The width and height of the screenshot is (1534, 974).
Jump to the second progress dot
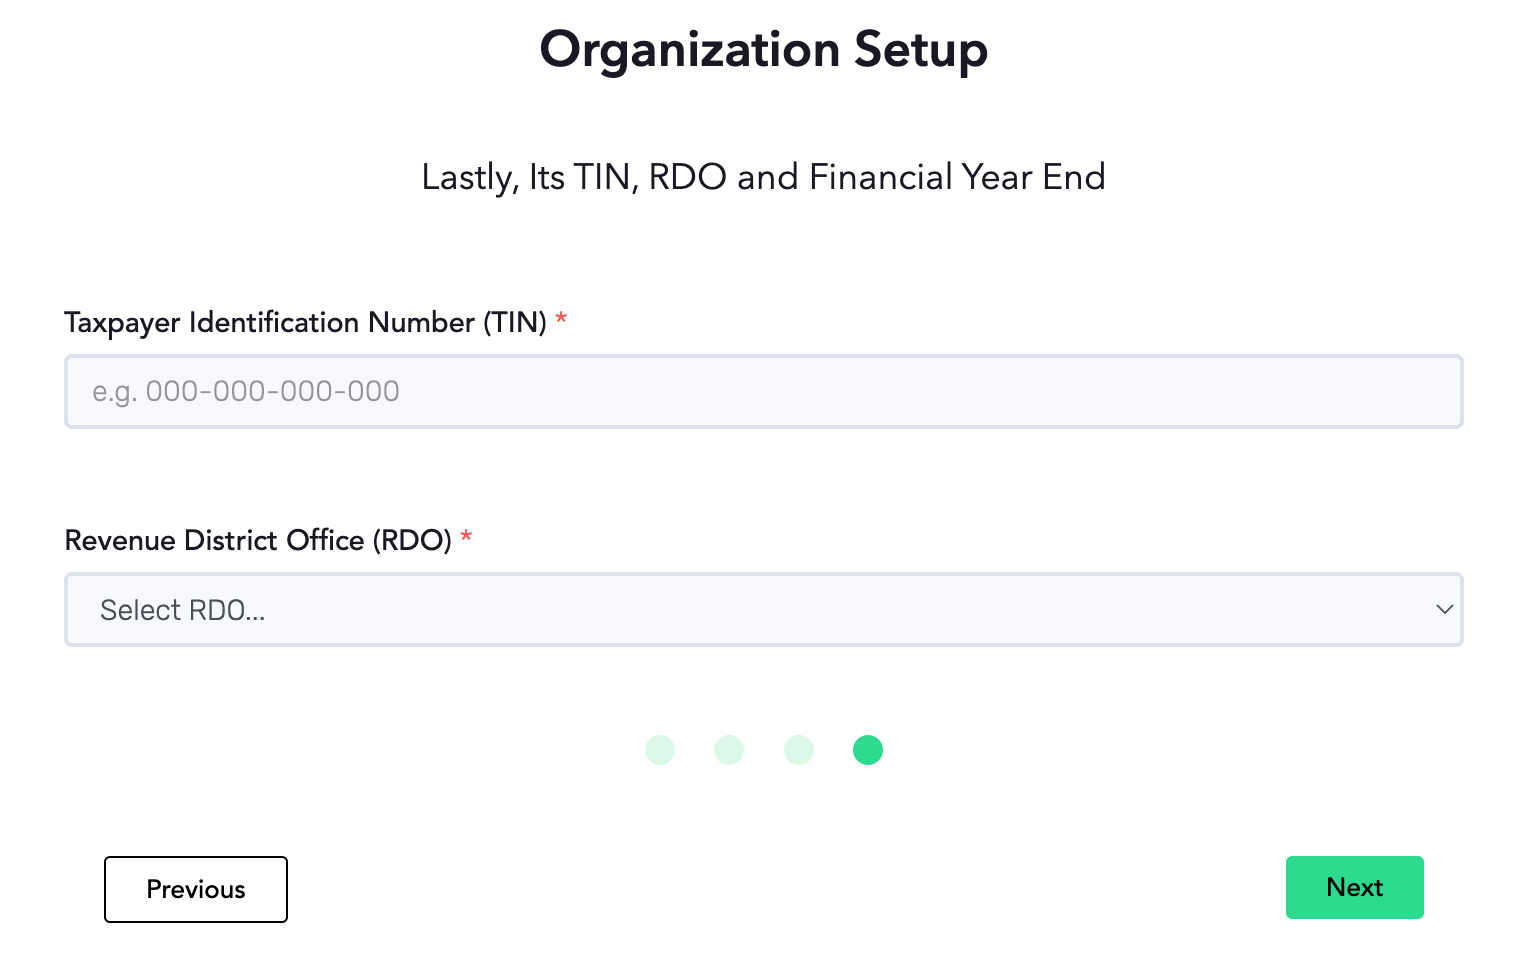pyautogui.click(x=729, y=750)
